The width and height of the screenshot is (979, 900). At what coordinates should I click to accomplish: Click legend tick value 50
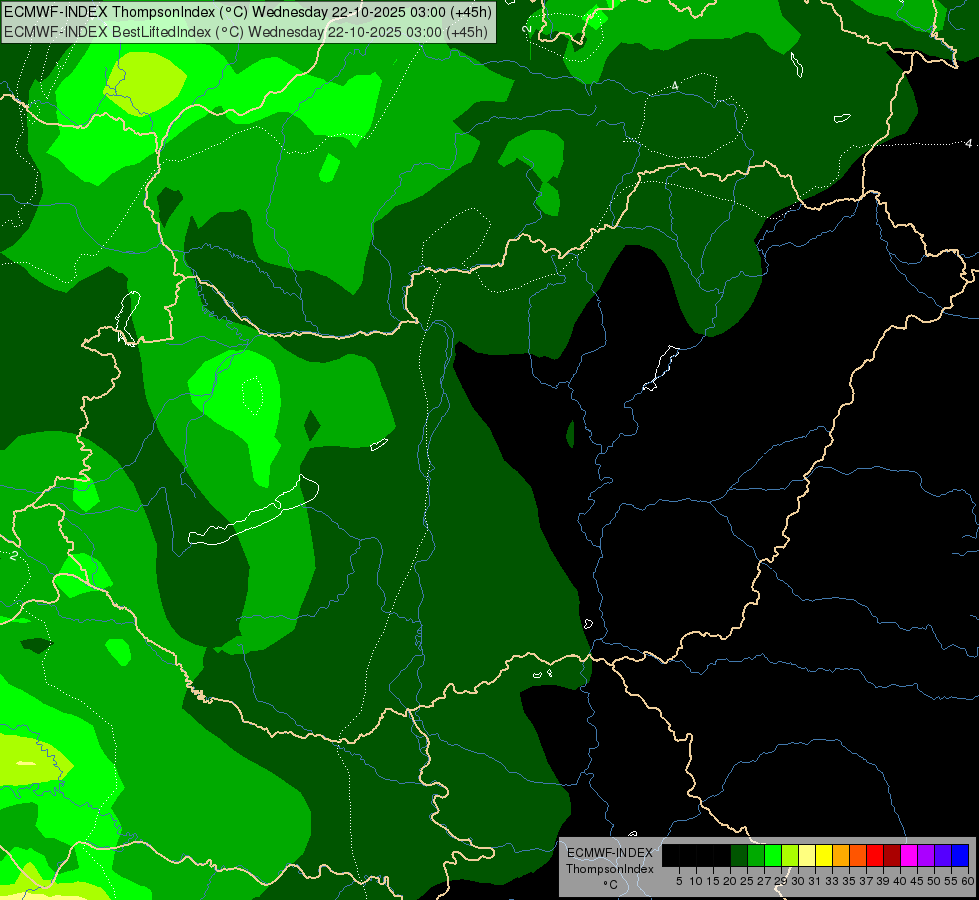coord(934,881)
